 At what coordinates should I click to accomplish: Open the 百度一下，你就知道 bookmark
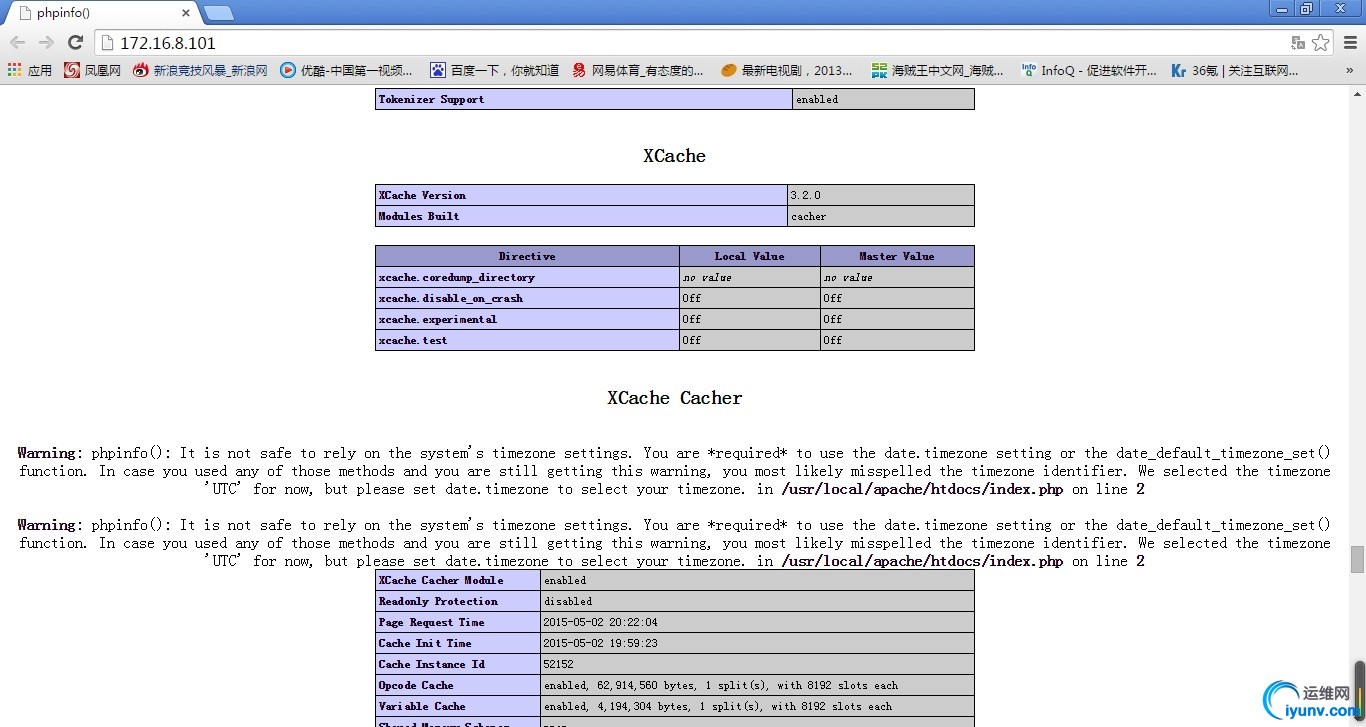click(x=495, y=70)
